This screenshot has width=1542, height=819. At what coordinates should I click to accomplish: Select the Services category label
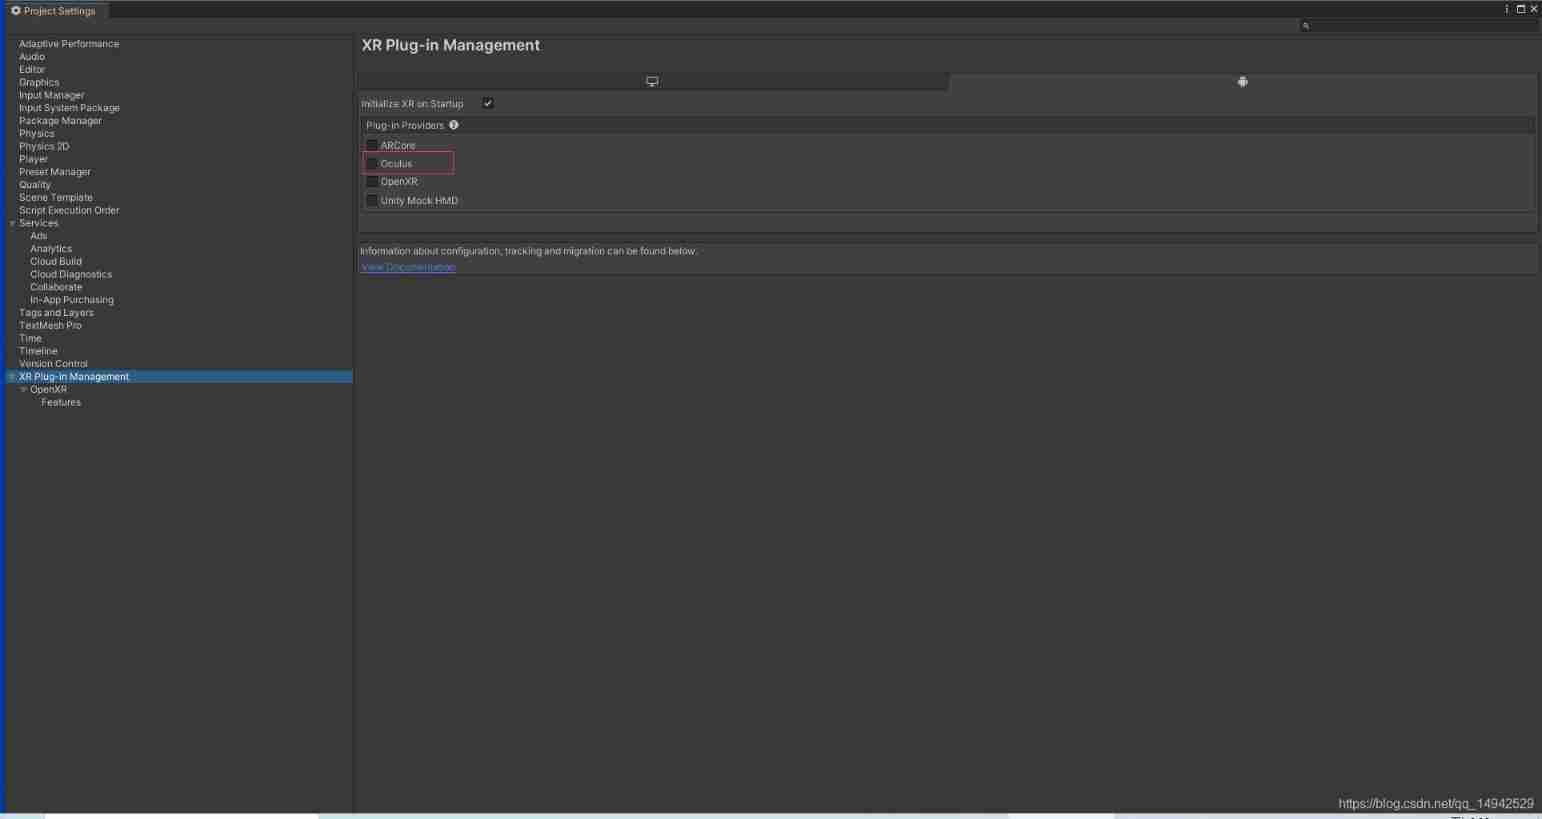39,224
